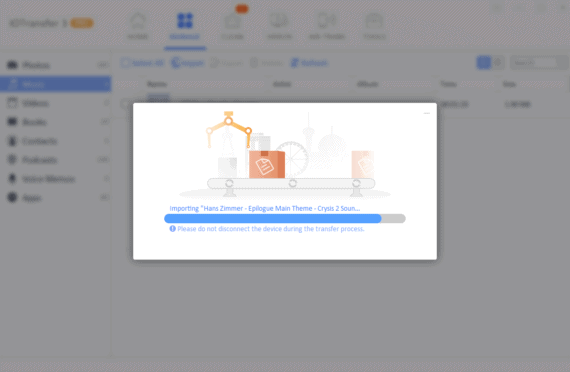This screenshot has height=372, width=570.
Task: Open the CLEAN tab with the orange badge
Action: pyautogui.click(x=233, y=25)
